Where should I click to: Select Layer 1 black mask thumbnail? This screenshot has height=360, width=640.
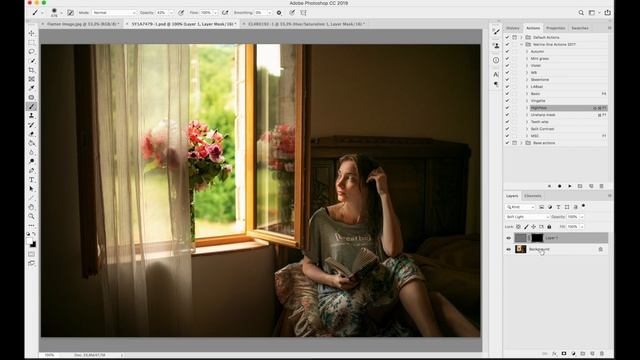tap(537, 238)
